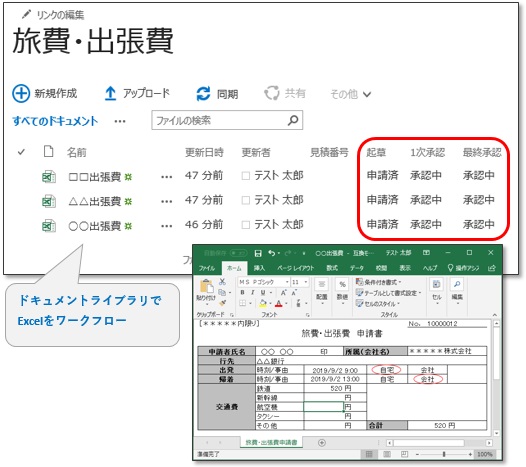Switch to the 数式 ribbon tab

click(332, 268)
